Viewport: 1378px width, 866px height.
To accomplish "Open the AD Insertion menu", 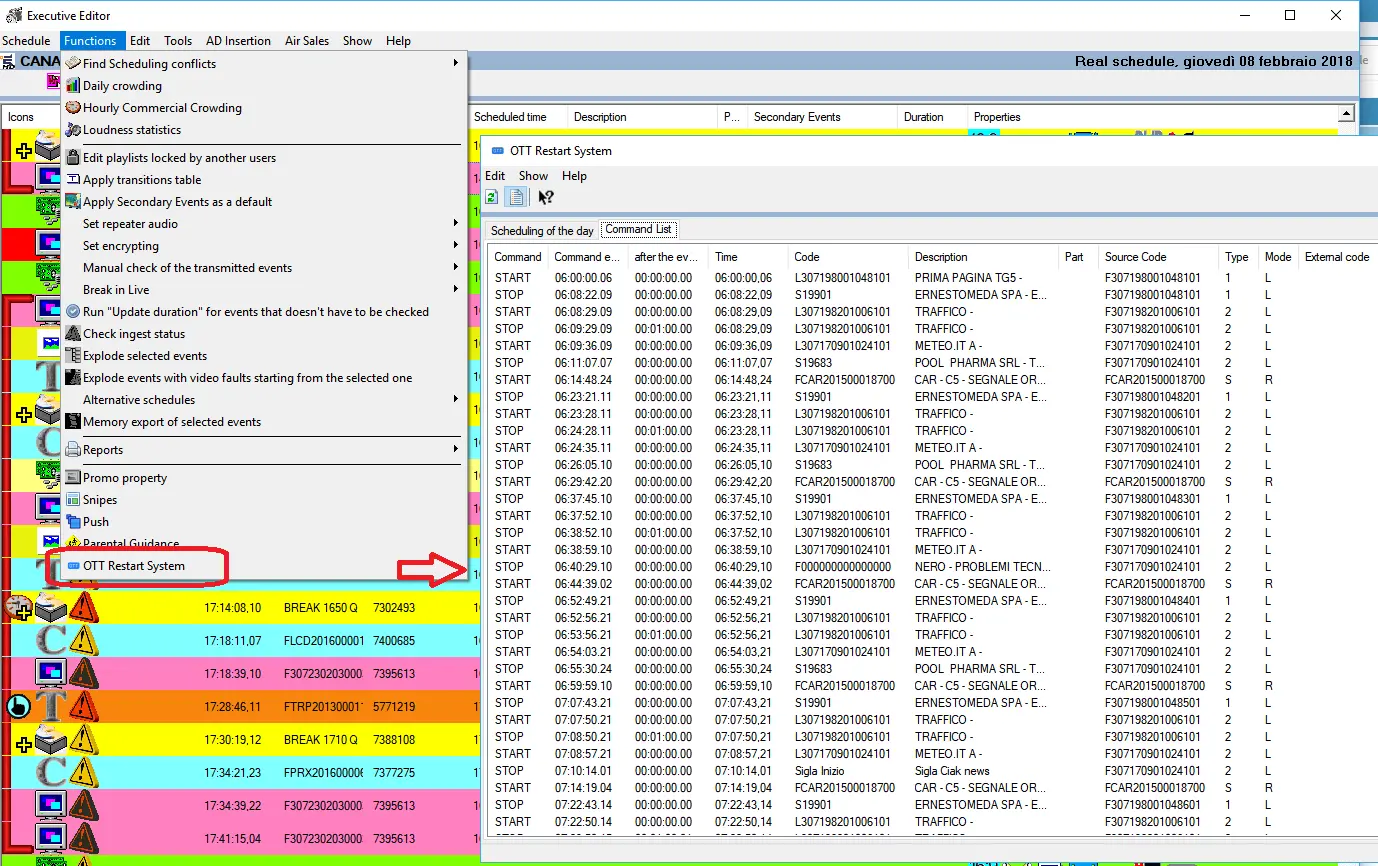I will coord(238,41).
